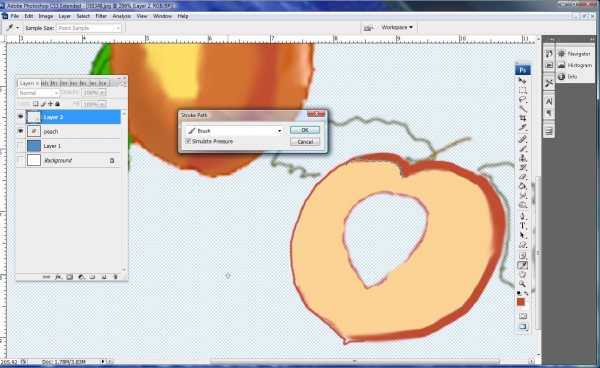The image size is (600, 368).
Task: Select the Blur tool
Action: 522,195
